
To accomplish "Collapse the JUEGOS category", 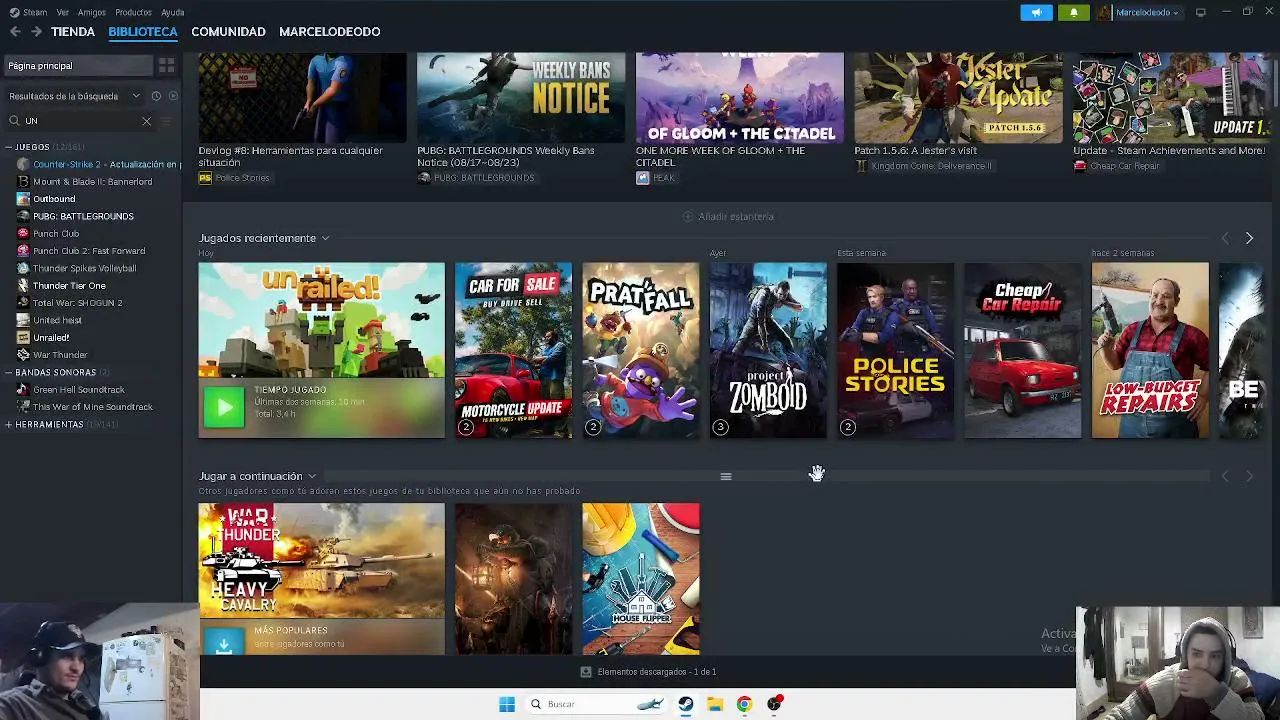I will (8, 147).
